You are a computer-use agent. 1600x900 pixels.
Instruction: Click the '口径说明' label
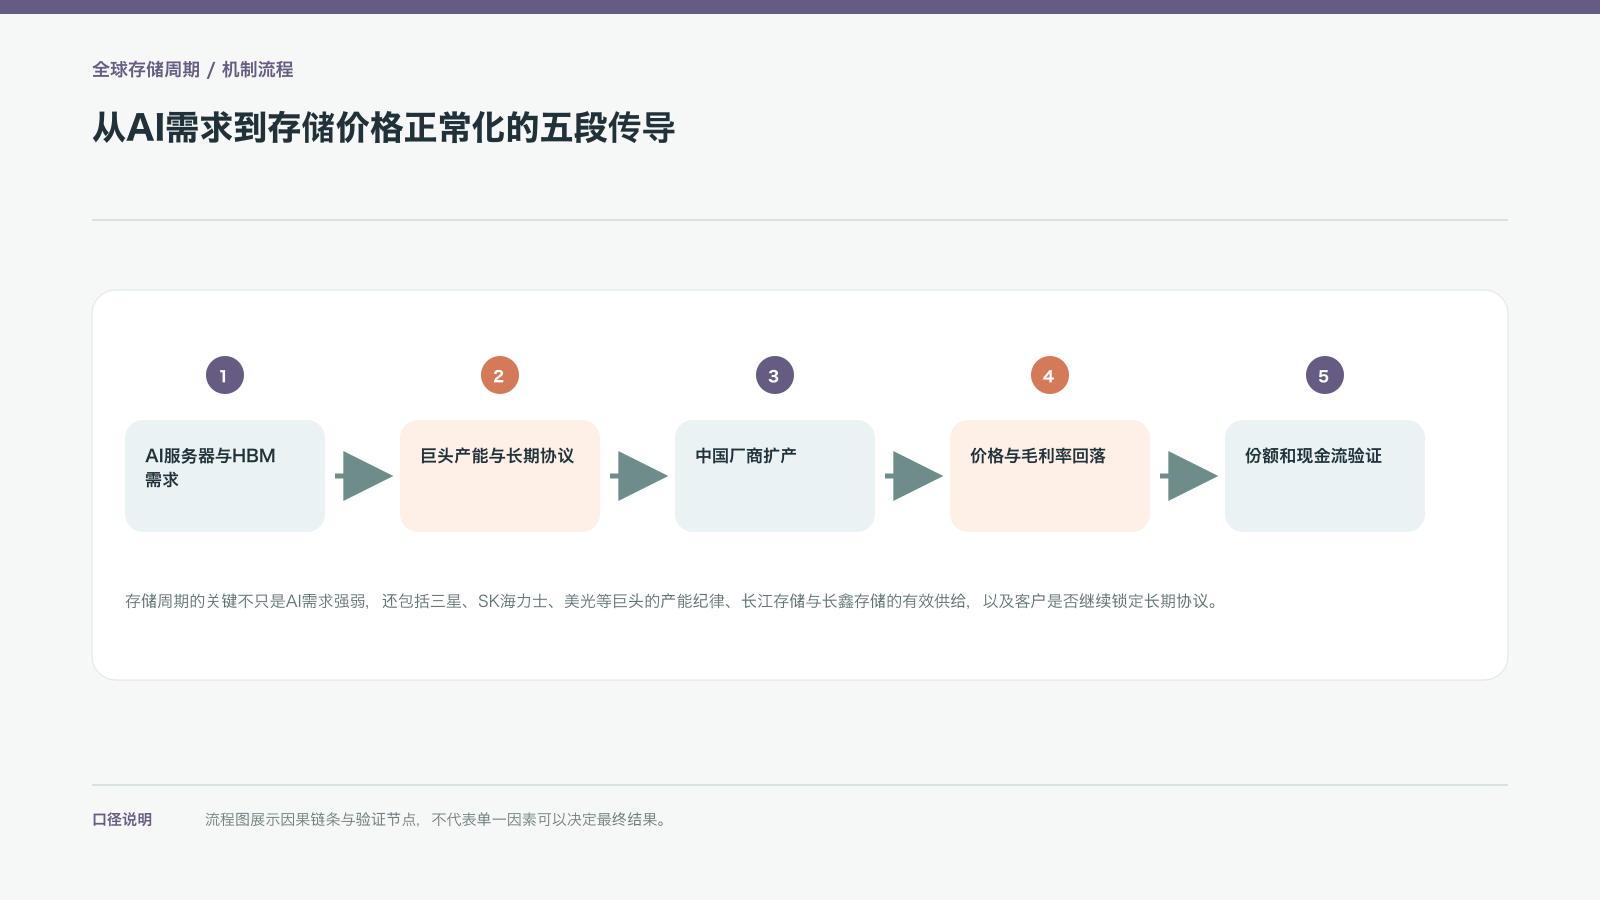(x=122, y=819)
